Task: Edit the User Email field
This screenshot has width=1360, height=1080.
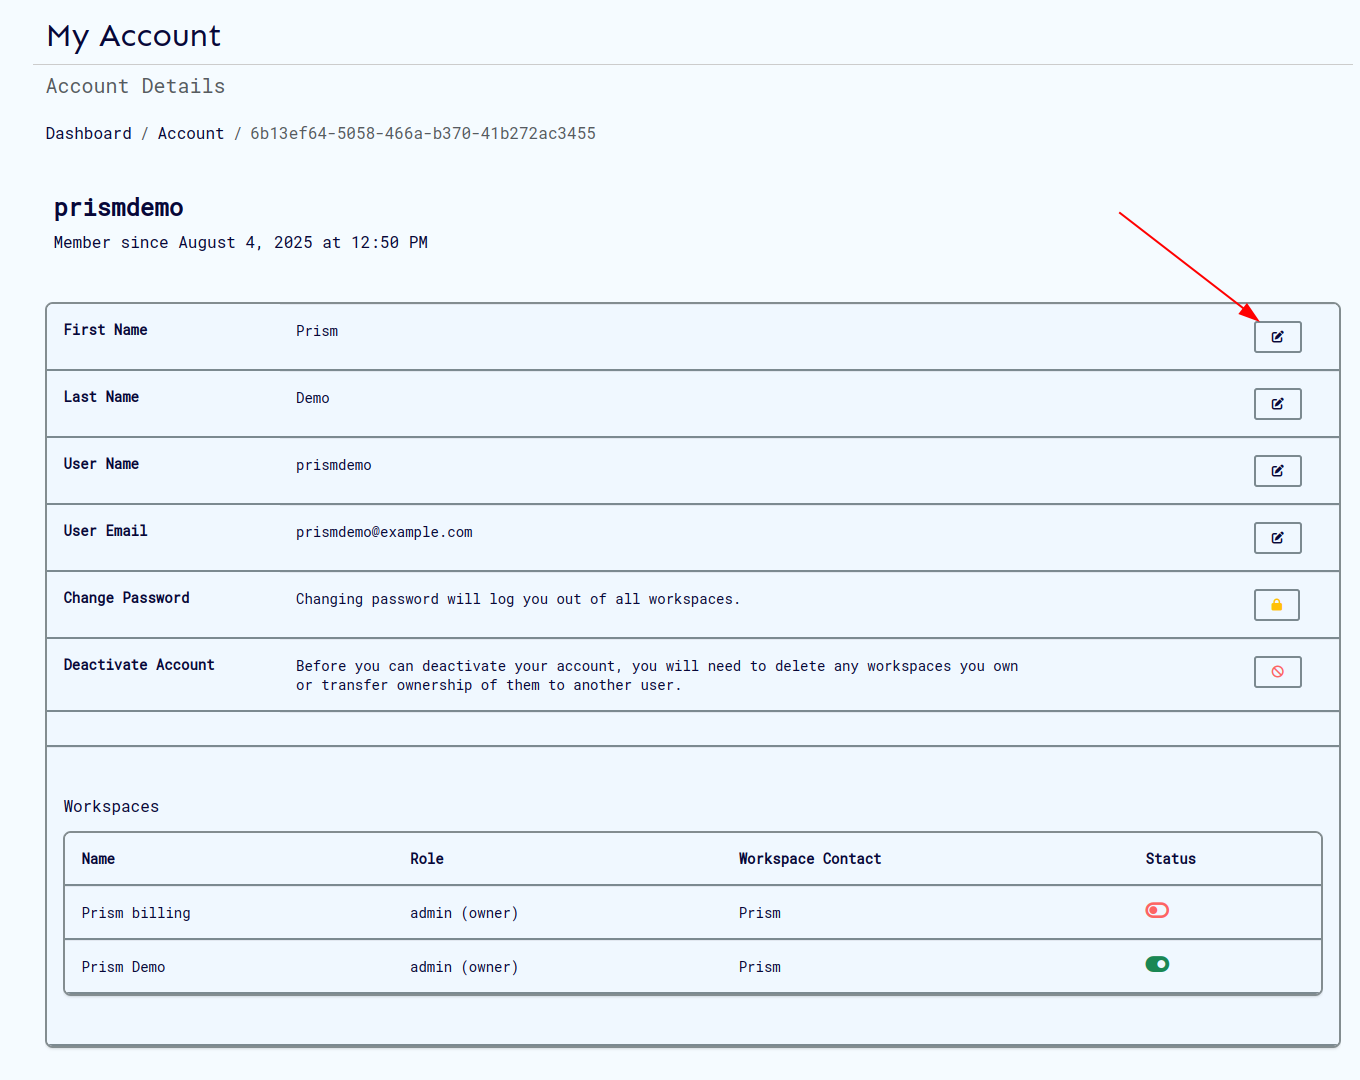Action: tap(1277, 538)
